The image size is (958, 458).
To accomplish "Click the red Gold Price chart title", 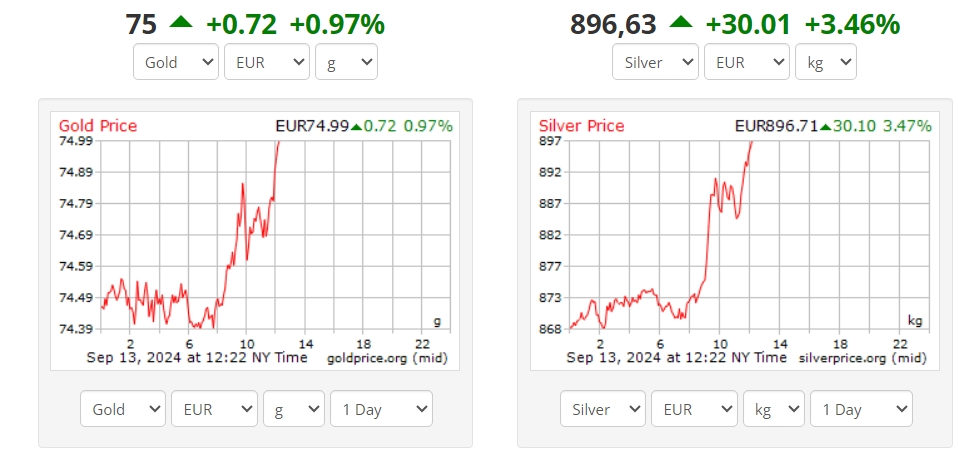I will (98, 126).
